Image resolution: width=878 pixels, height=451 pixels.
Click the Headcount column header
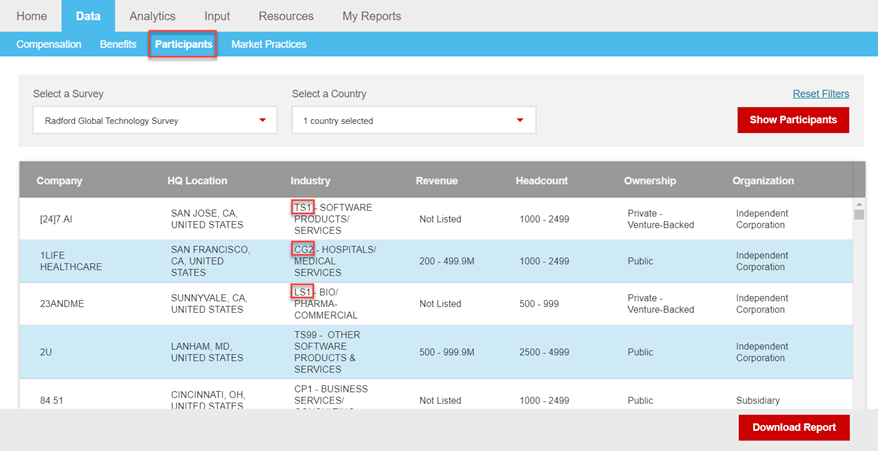(x=541, y=180)
